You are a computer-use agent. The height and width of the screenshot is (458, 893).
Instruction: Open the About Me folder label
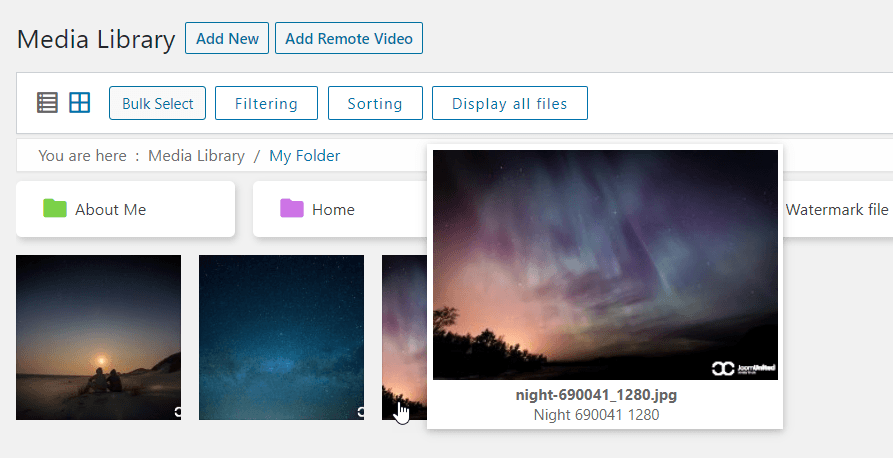110,210
